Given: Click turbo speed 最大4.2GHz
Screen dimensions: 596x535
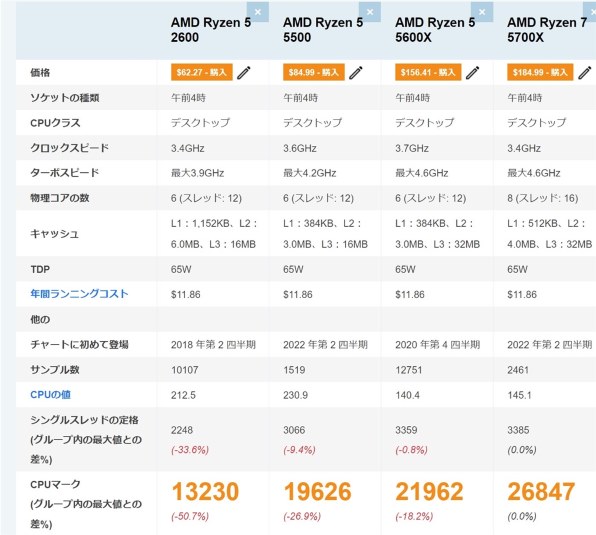Looking at the screenshot, I should coord(309,173).
